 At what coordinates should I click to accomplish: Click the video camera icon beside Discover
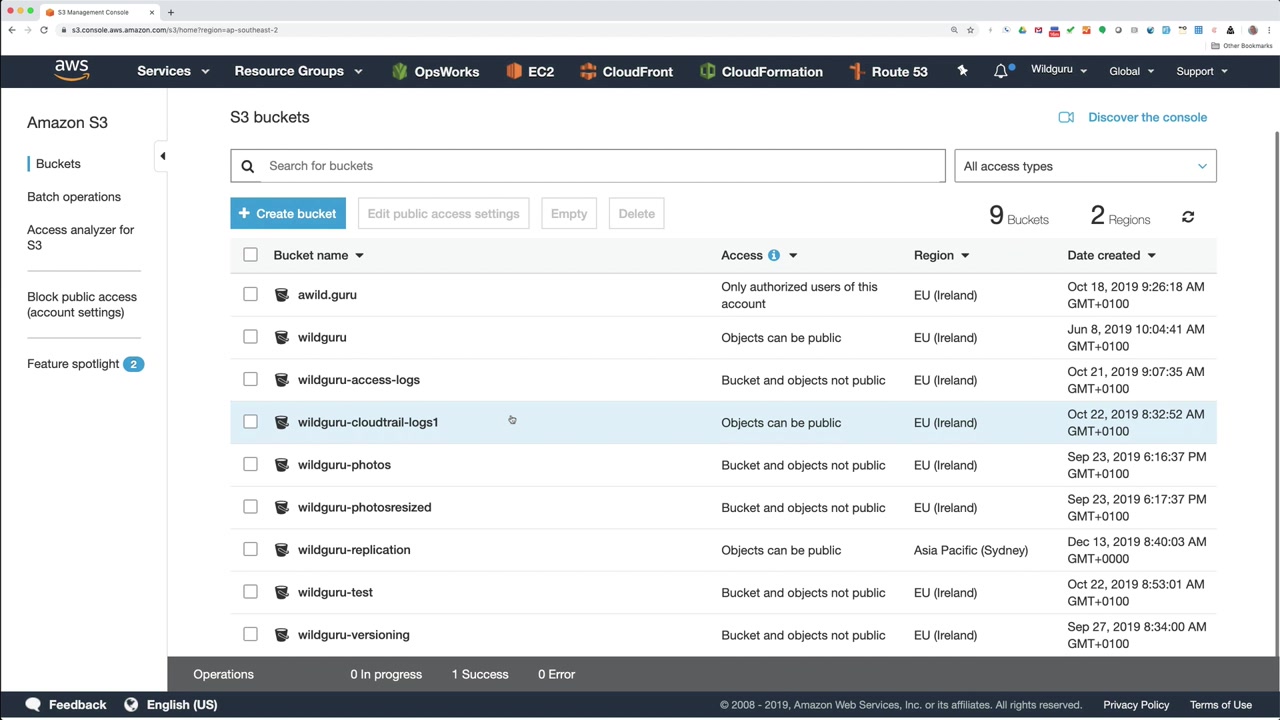pos(1066,117)
